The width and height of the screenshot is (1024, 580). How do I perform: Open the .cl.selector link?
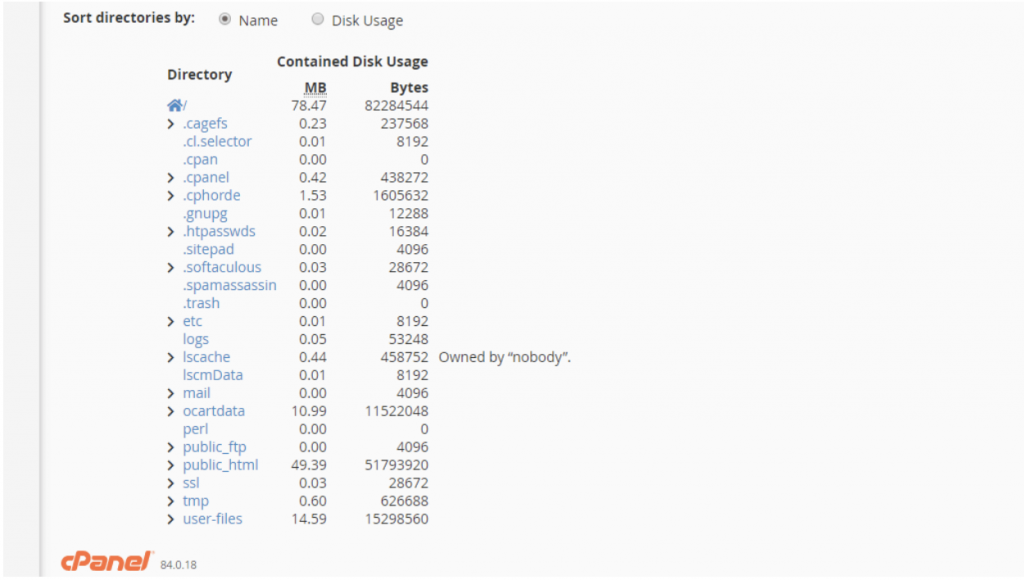(217, 141)
